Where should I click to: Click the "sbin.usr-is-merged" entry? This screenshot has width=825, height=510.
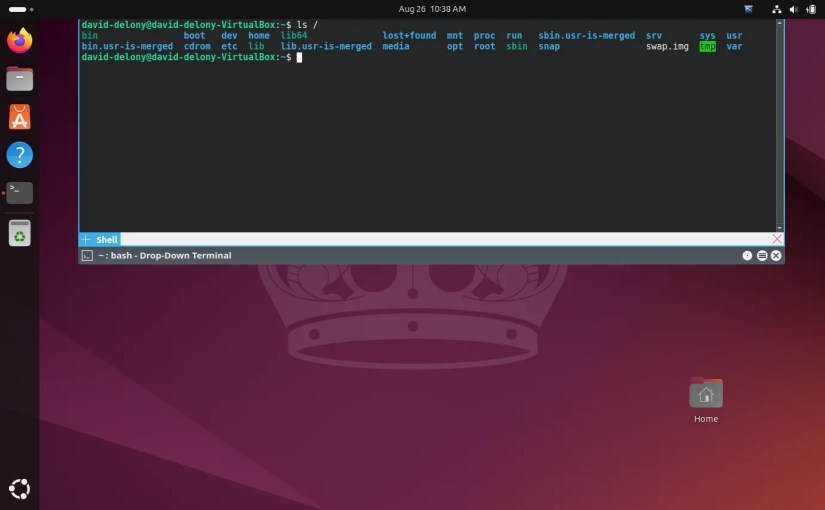587,35
